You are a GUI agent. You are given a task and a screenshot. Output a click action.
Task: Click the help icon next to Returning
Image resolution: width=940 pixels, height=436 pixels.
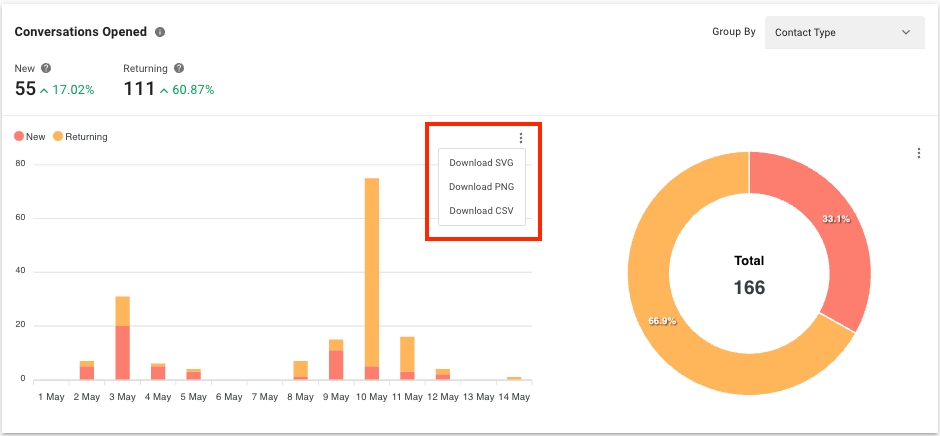point(179,68)
